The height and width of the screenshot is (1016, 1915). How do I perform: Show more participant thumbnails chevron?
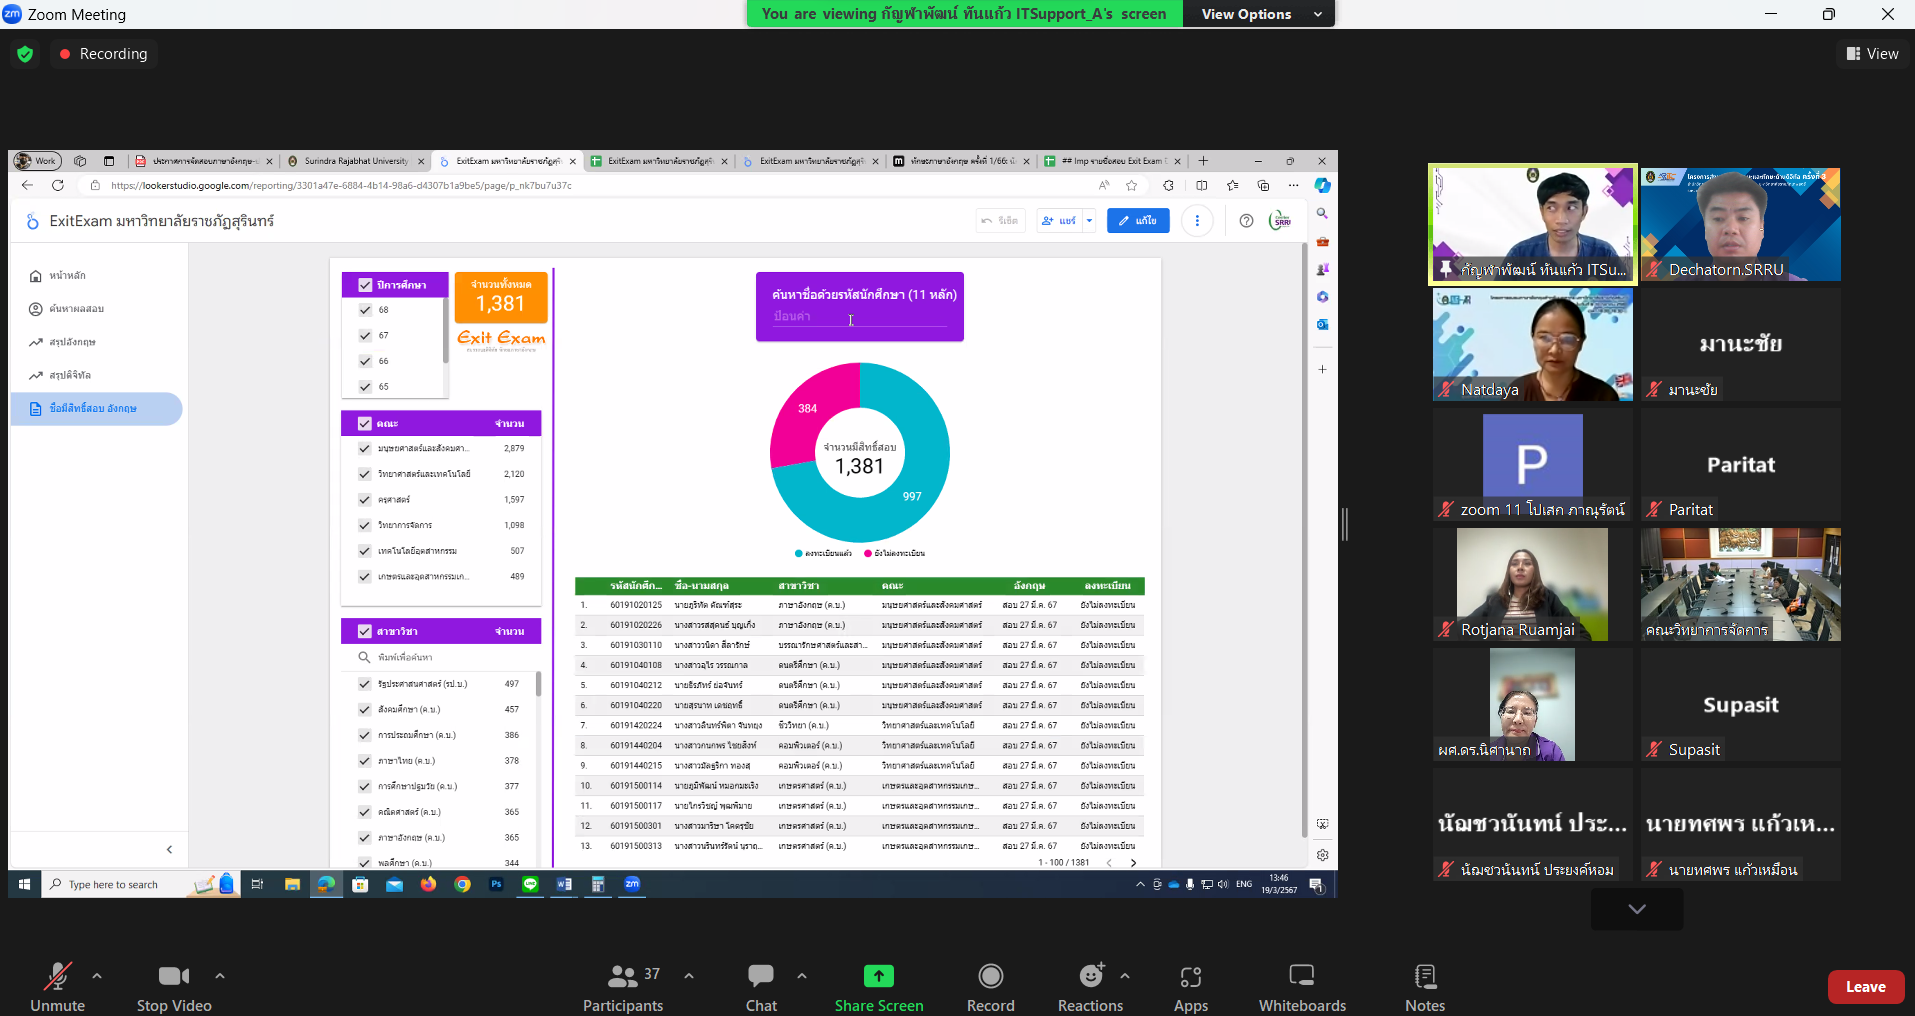1637,909
